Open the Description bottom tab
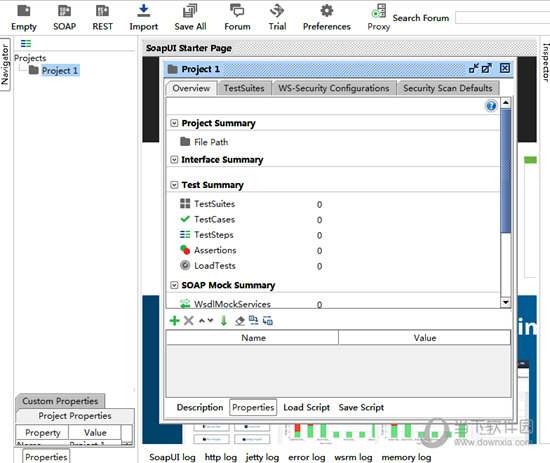This screenshot has height=463, width=550. point(200,407)
